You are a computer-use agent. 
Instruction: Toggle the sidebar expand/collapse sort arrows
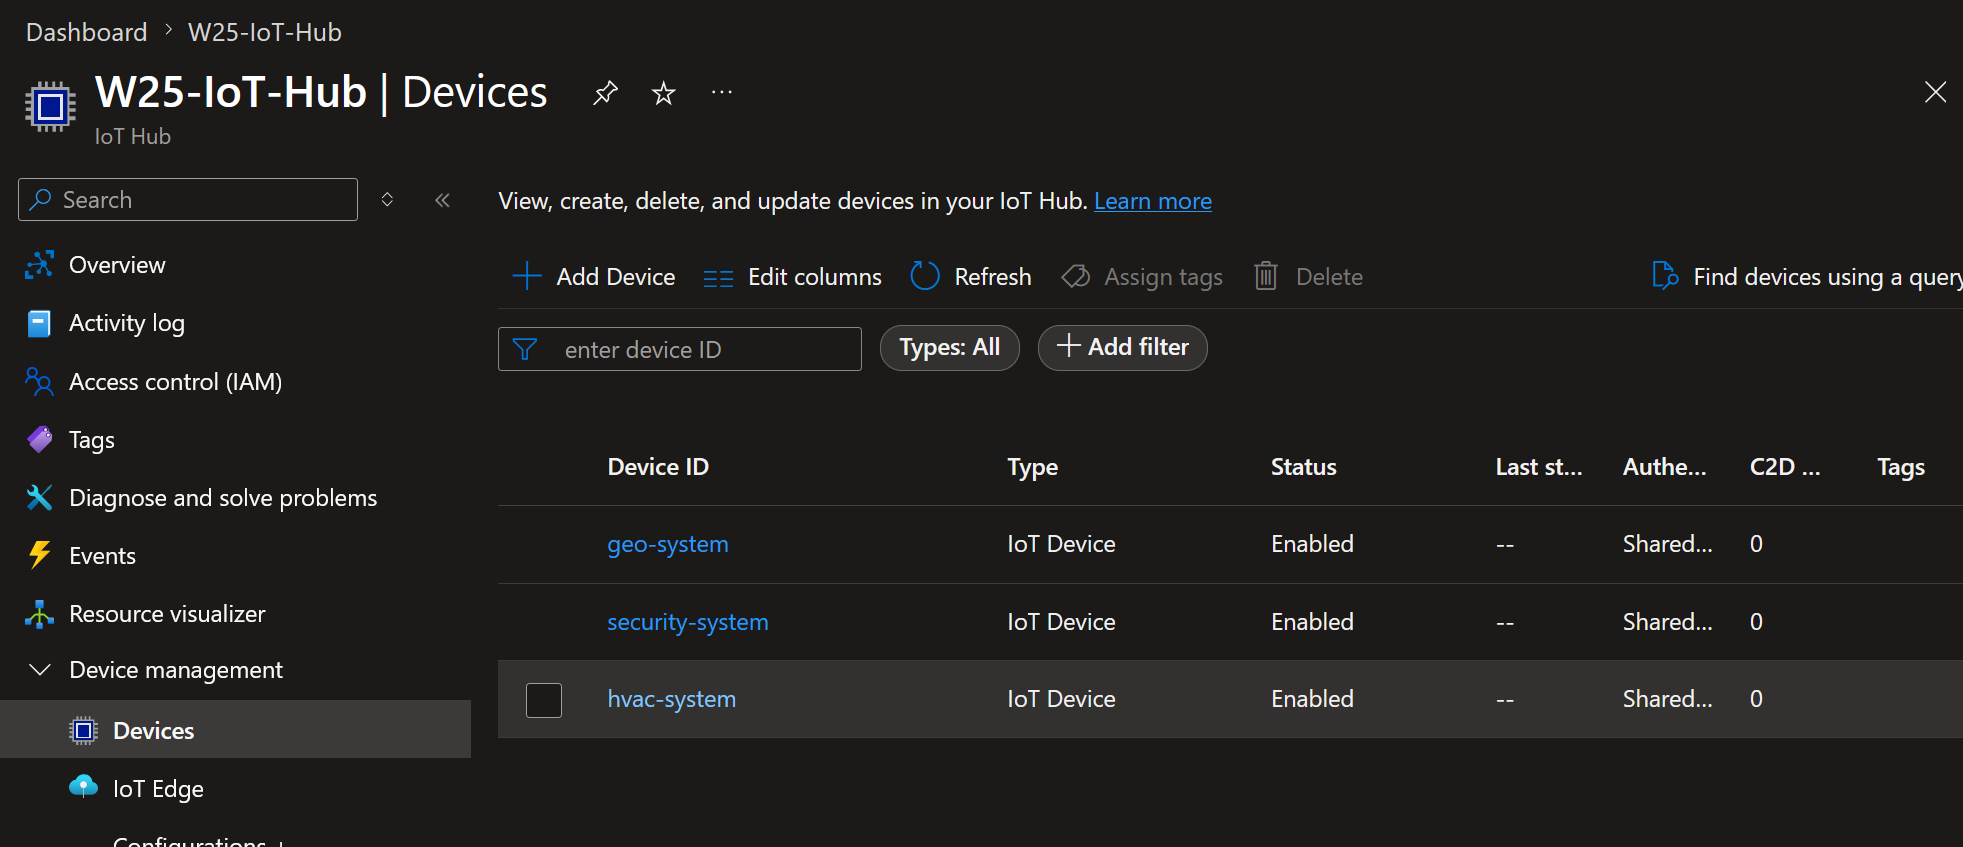coord(387,200)
